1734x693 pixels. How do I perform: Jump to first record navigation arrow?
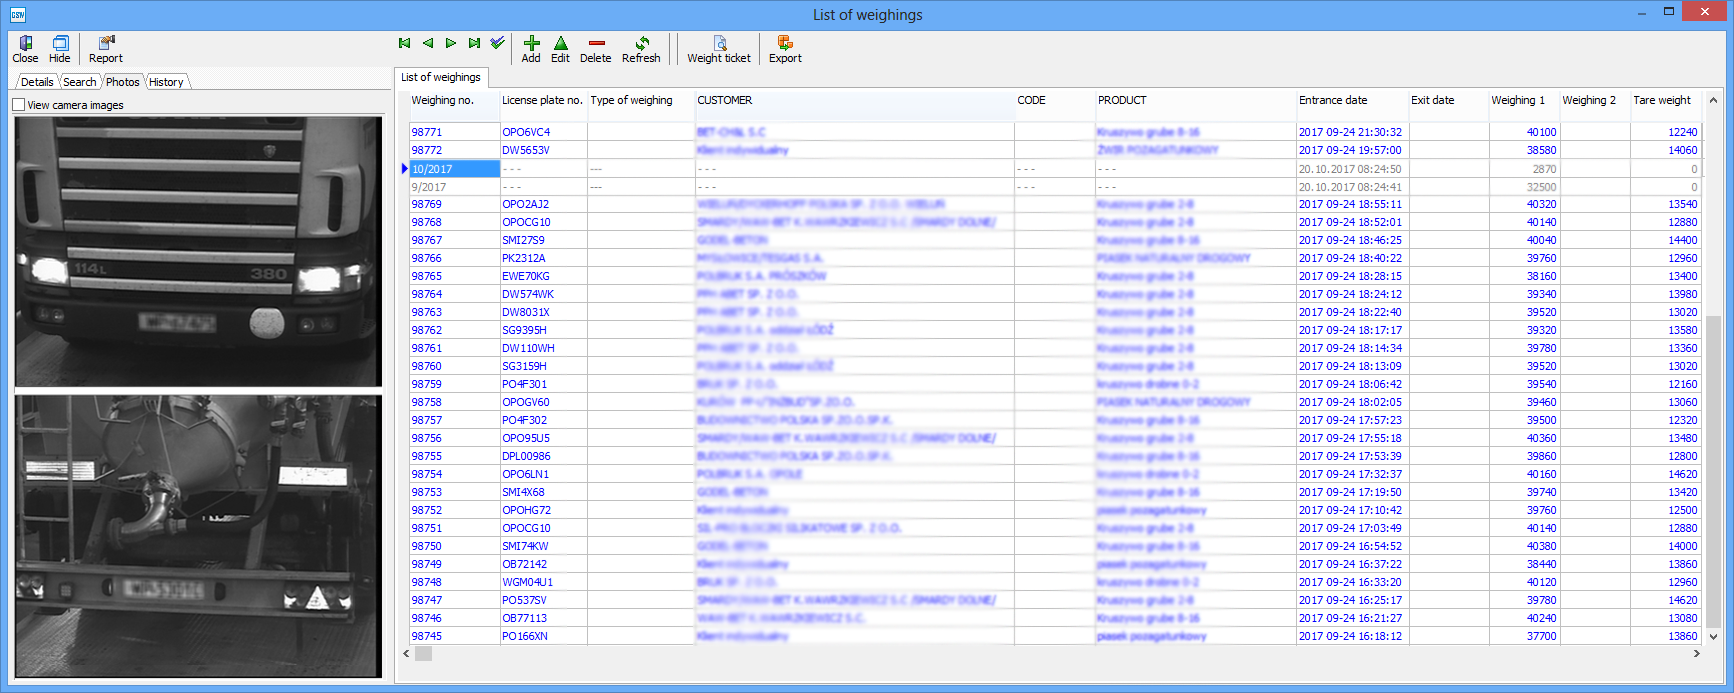pos(404,43)
